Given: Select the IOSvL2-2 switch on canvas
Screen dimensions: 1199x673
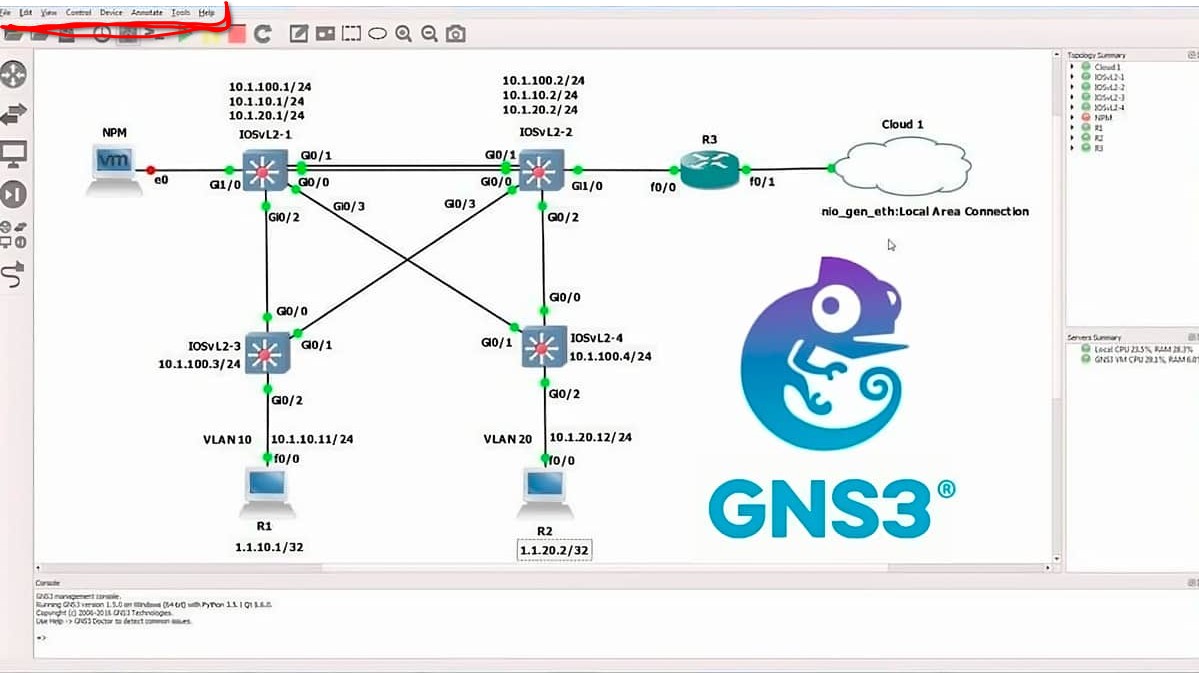Looking at the screenshot, I should pyautogui.click(x=541, y=170).
